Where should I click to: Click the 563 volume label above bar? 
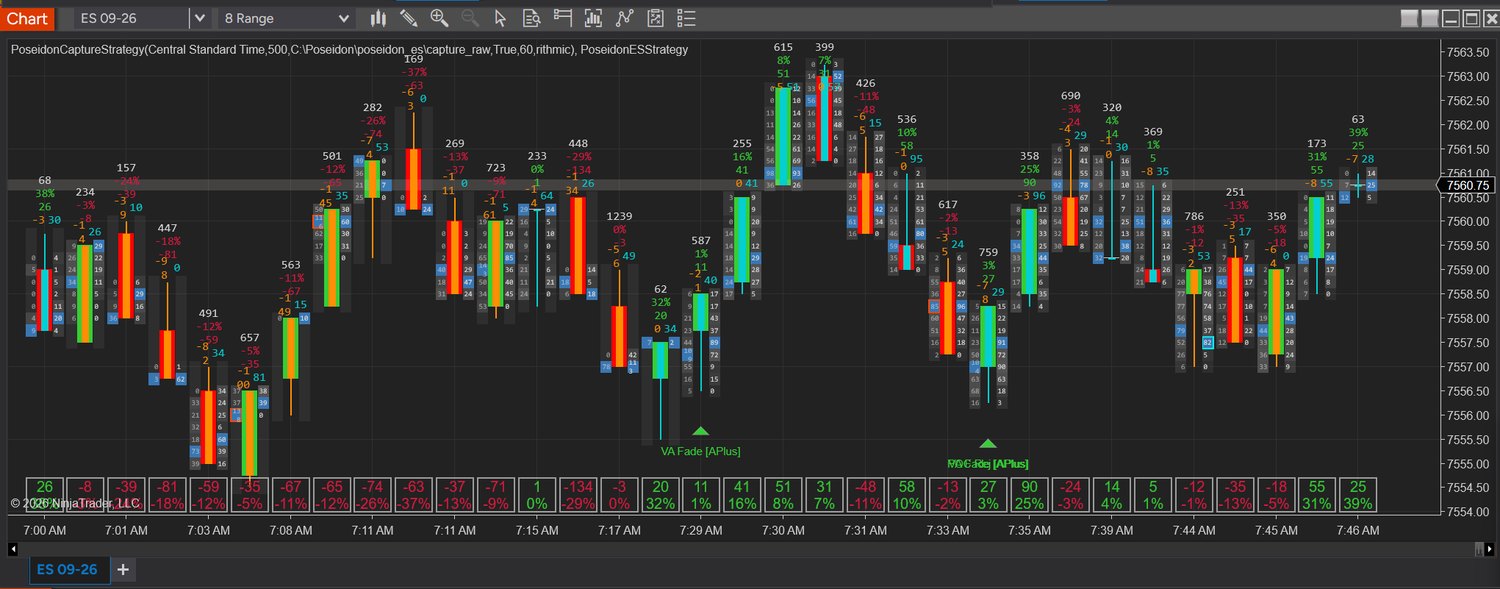pyautogui.click(x=291, y=265)
